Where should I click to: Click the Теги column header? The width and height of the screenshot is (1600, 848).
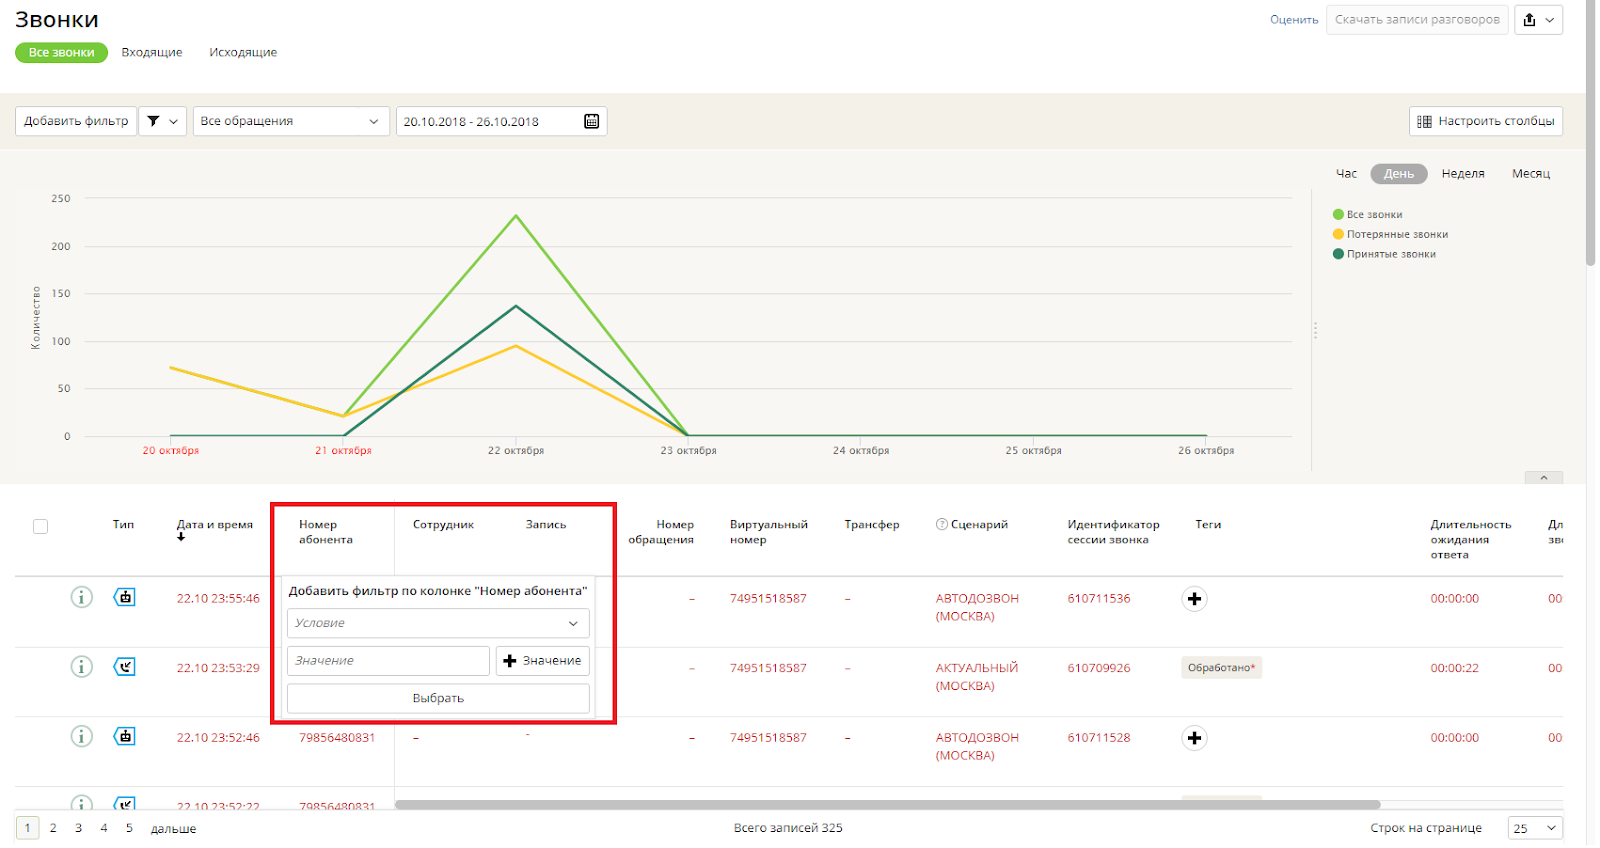tap(1208, 525)
